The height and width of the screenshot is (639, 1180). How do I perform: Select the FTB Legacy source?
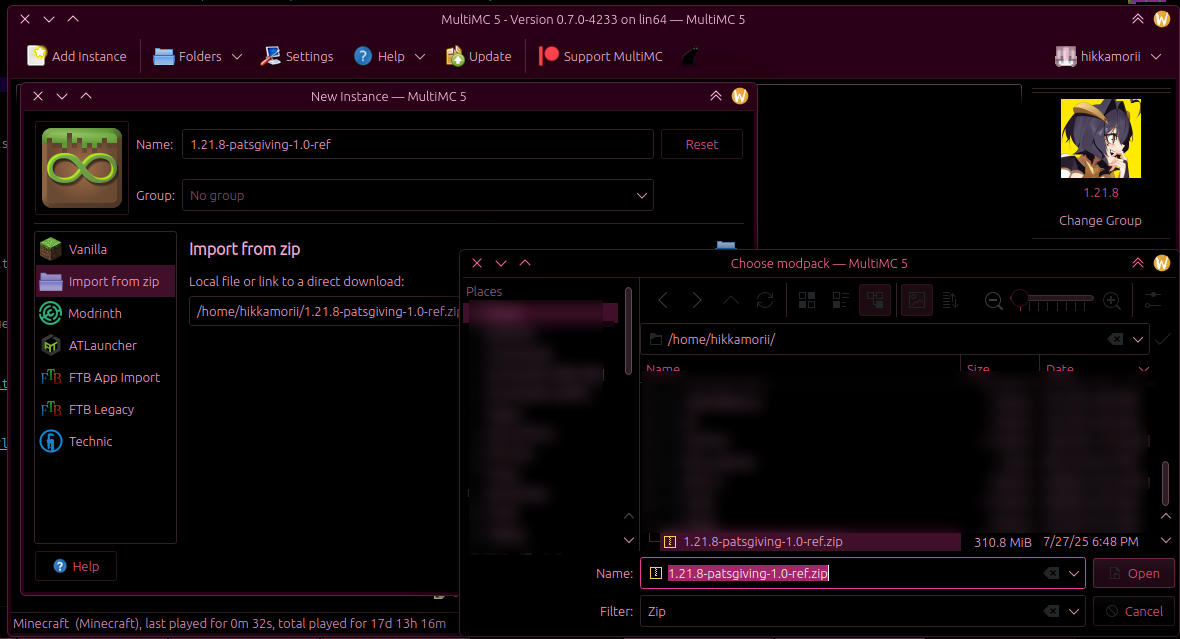(x=105, y=409)
